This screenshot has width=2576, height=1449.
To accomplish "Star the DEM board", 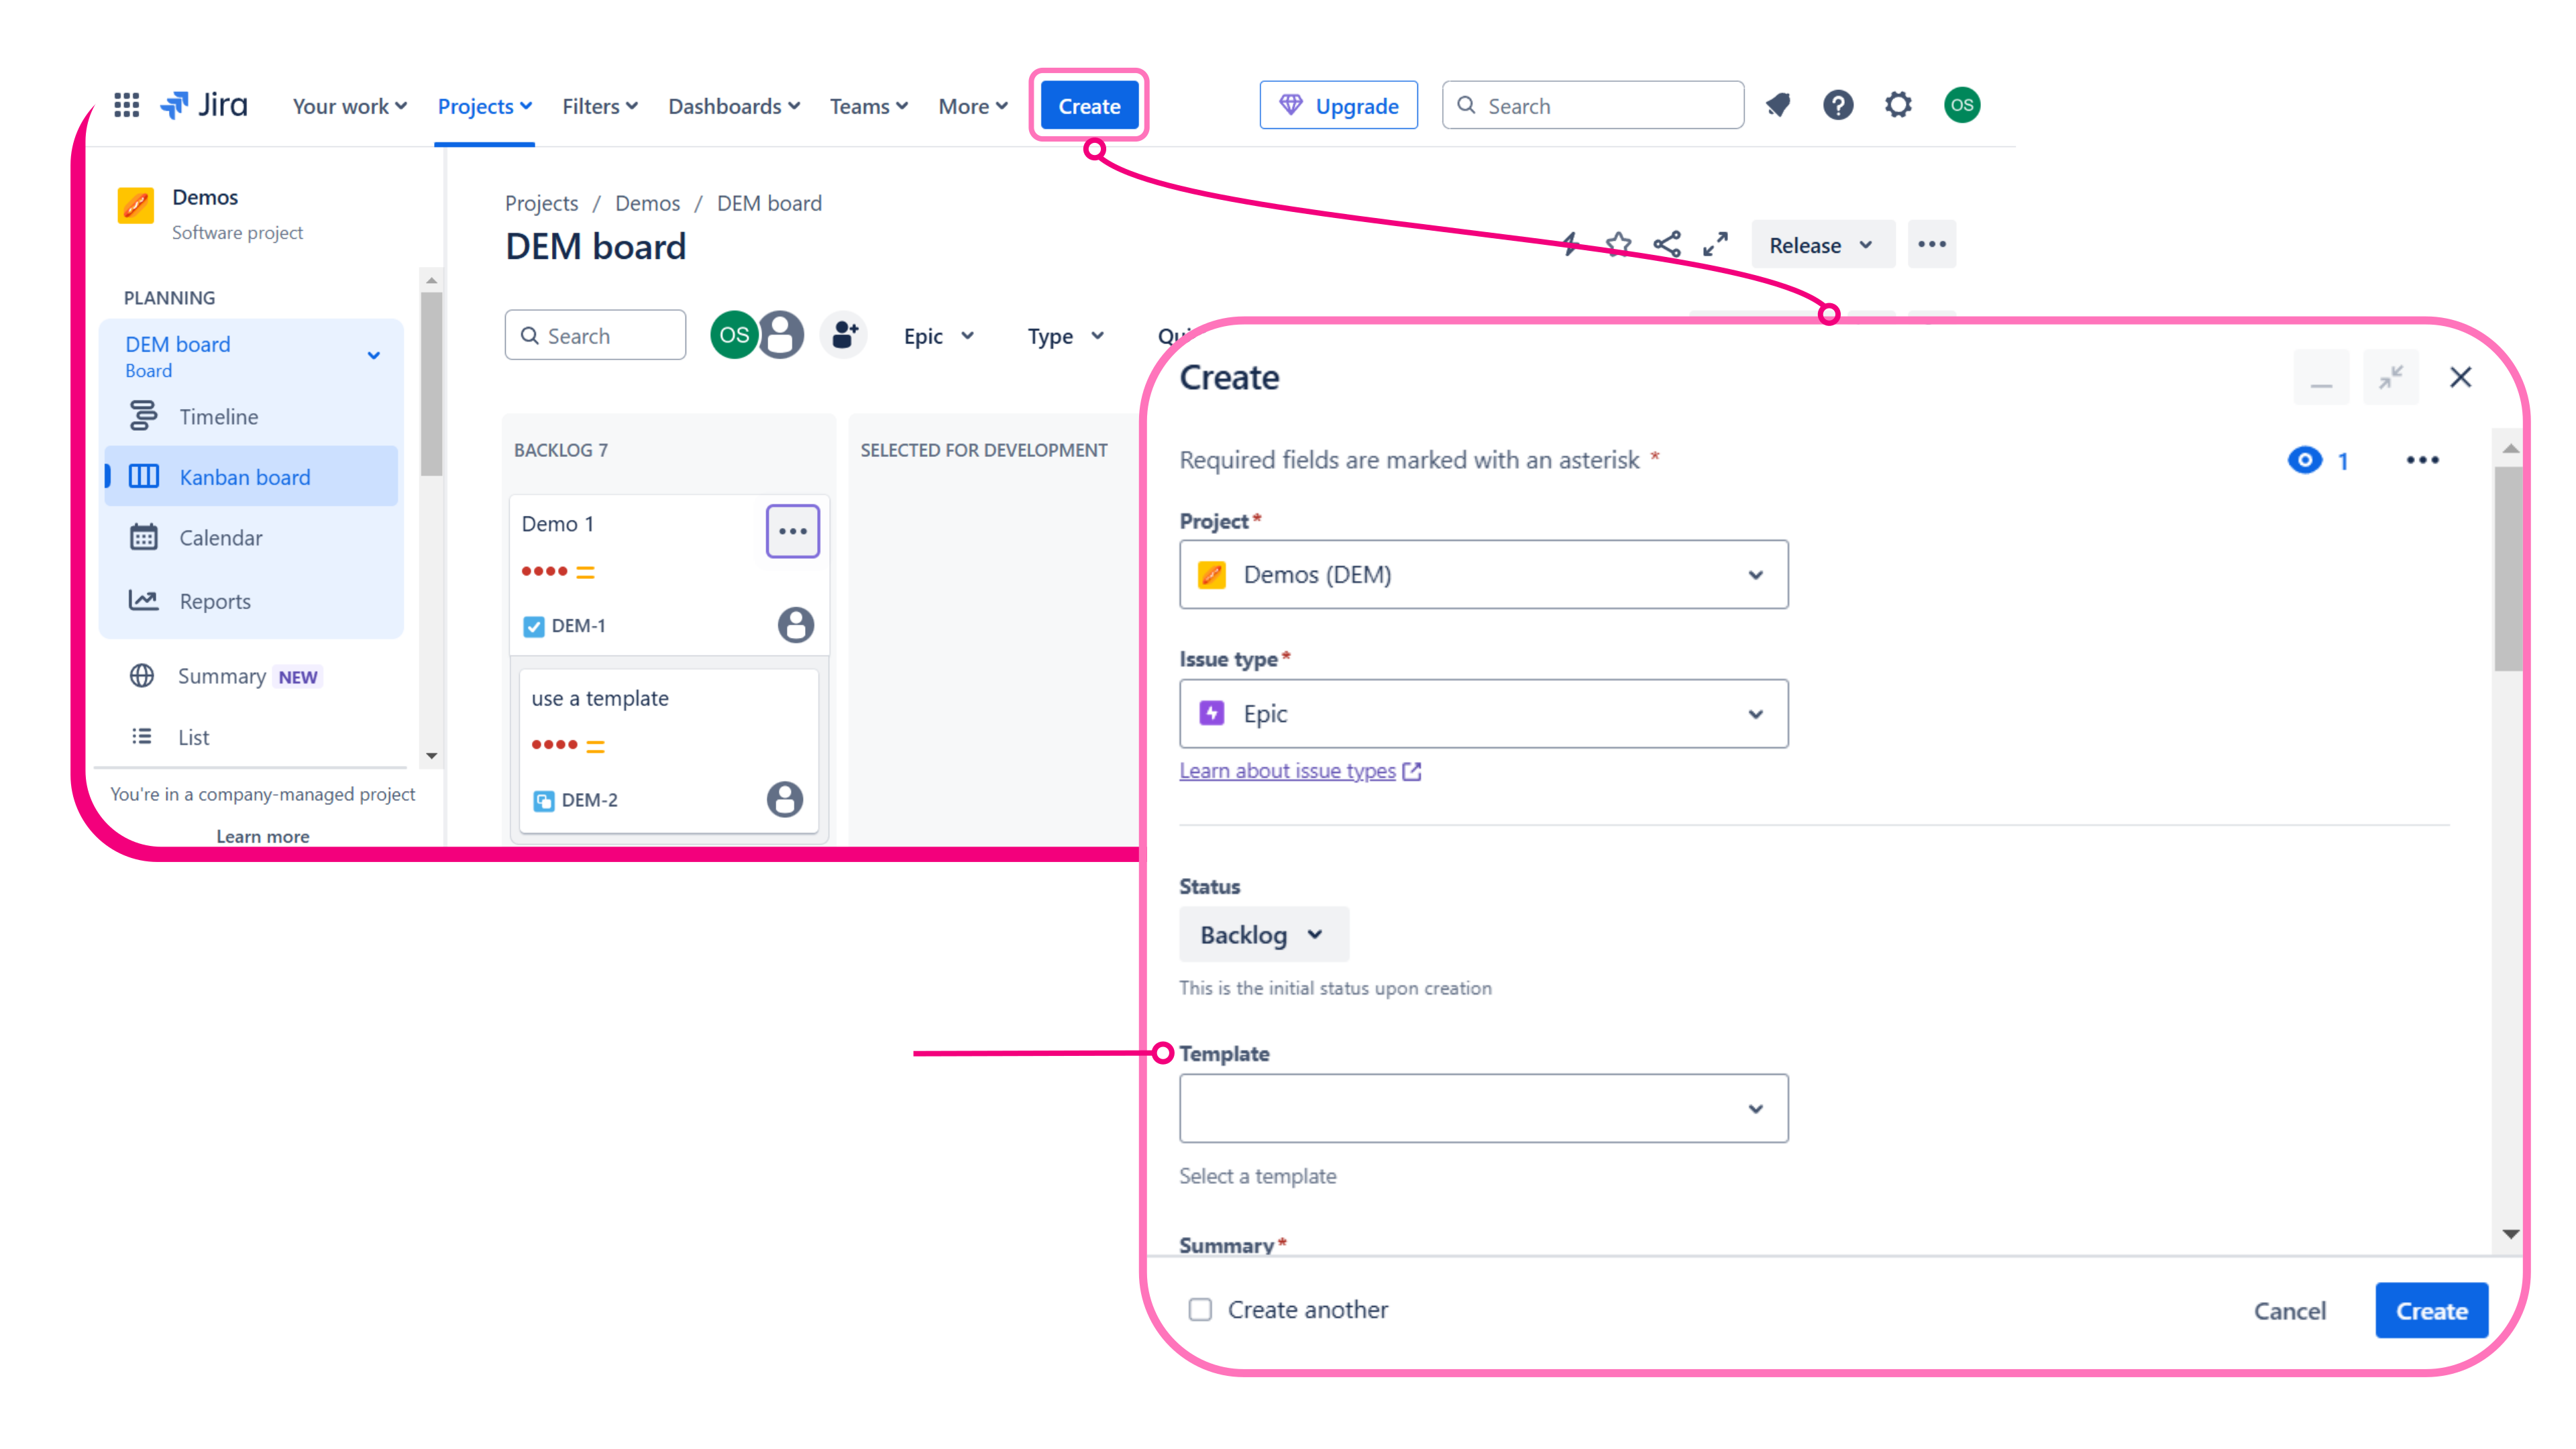I will 1618,243.
